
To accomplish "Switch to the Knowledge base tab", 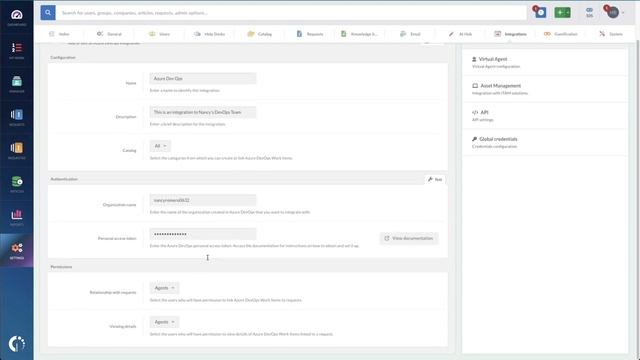I will pyautogui.click(x=360, y=34).
